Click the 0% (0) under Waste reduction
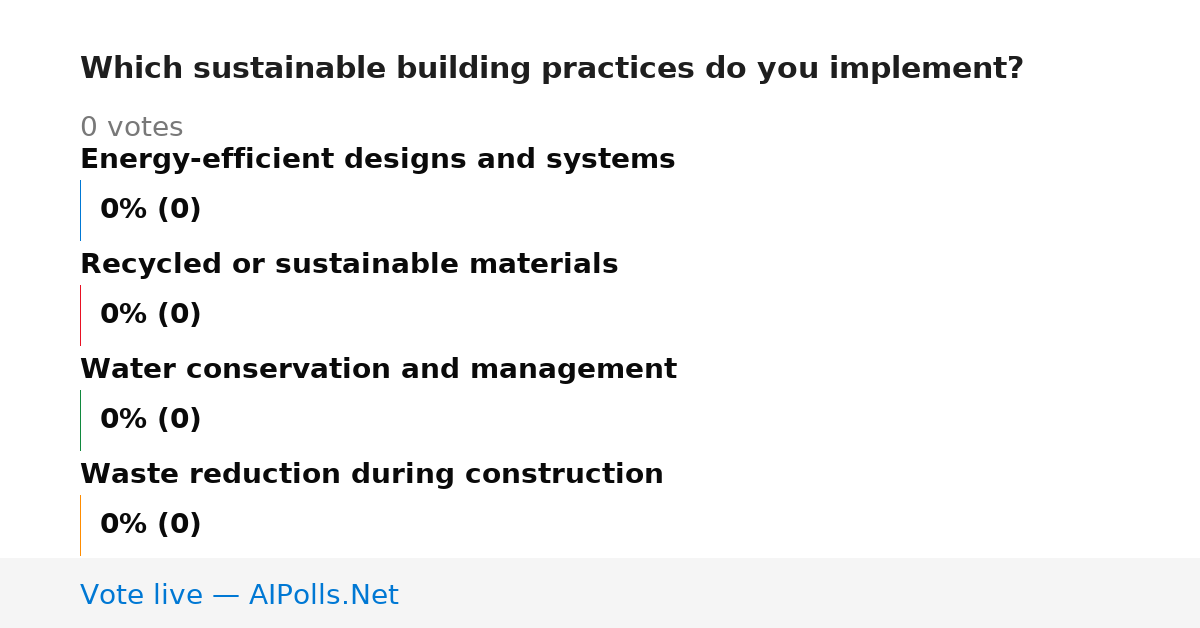1200x628 pixels. click(x=150, y=525)
